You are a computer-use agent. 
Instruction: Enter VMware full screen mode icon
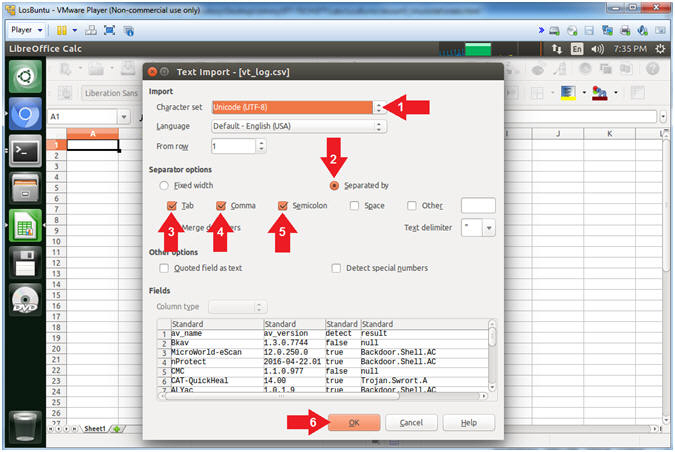tap(110, 30)
